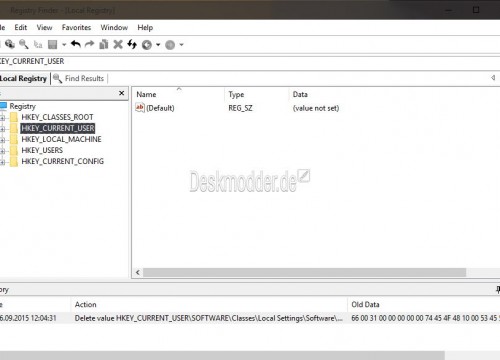Expand the HKEY_LOCAL_MACHINE node

coord(2,140)
